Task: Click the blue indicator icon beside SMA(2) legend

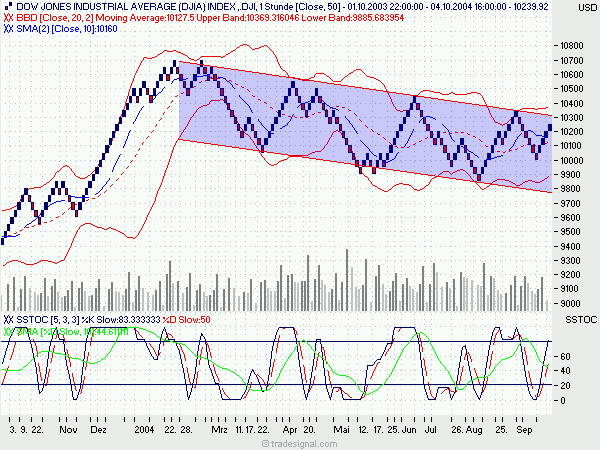Action: click(x=8, y=29)
